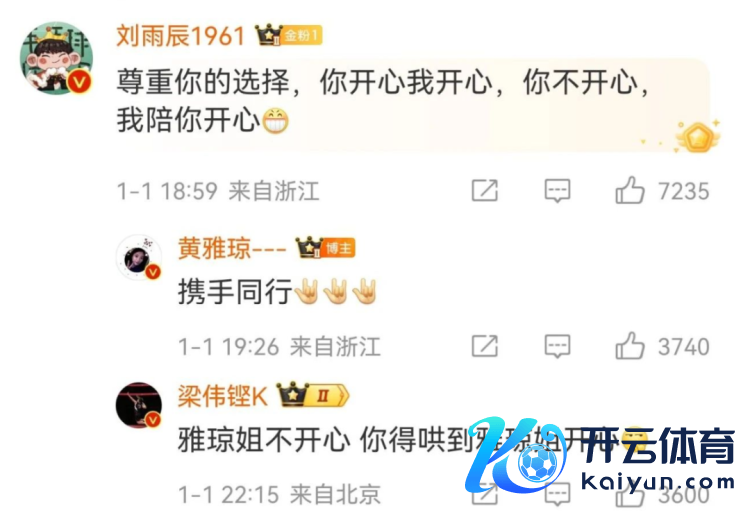Viewport: 750px width, 515px height.
Task: Share 黄雅琼's 携手同行 reply
Action: pyautogui.click(x=485, y=346)
